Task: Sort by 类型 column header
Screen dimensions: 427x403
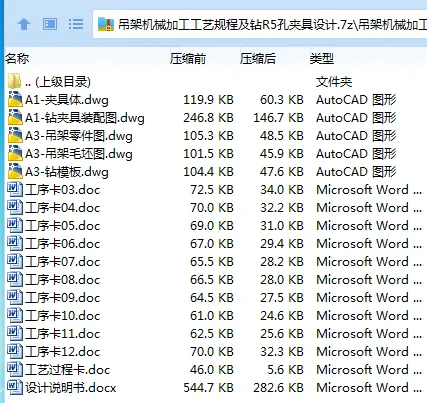Action: pyautogui.click(x=322, y=59)
